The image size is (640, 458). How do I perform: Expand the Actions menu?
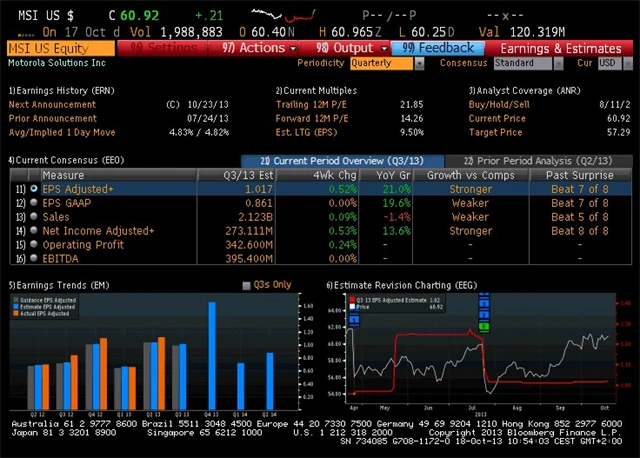(x=259, y=47)
